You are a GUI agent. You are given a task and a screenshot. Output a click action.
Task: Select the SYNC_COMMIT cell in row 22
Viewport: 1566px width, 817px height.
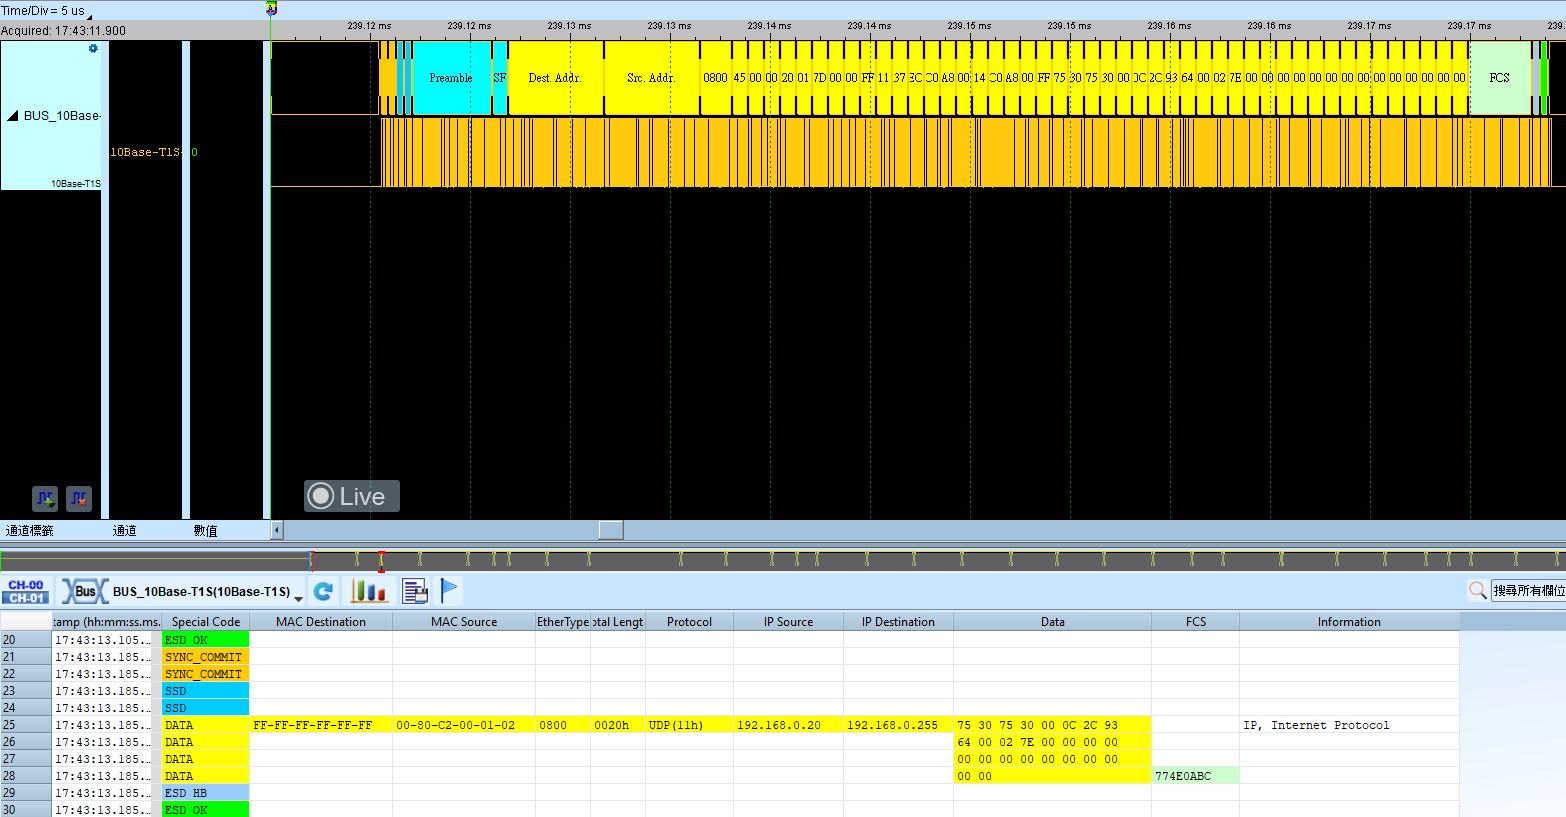coord(205,674)
